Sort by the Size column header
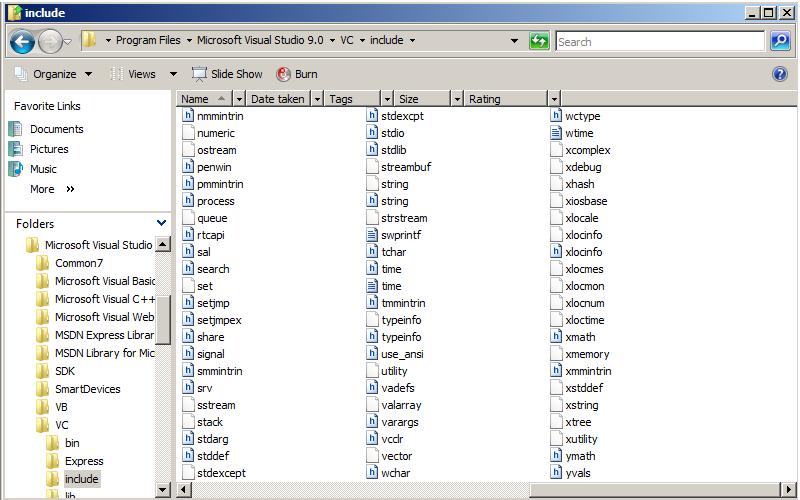The image size is (800, 500). (420, 99)
